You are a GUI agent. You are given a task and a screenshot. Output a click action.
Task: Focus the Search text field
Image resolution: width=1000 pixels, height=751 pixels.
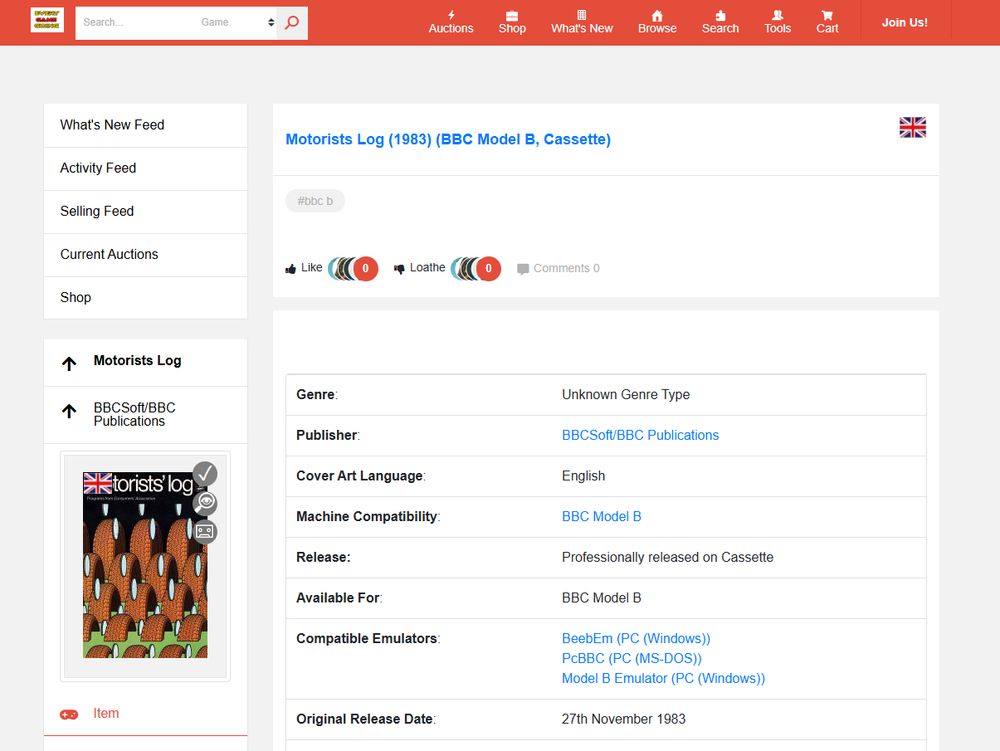pos(135,23)
